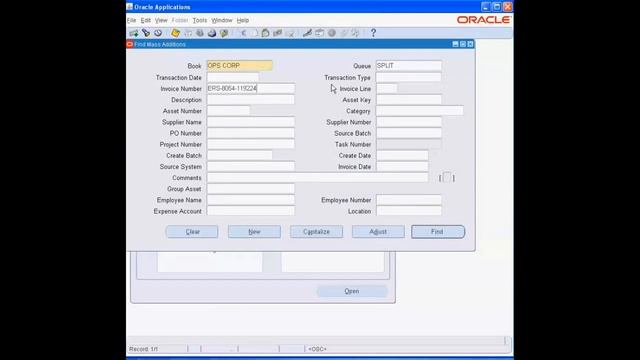The height and width of the screenshot is (360, 640).
Task: Click the Clear Record toolbar icon
Action: point(278,33)
